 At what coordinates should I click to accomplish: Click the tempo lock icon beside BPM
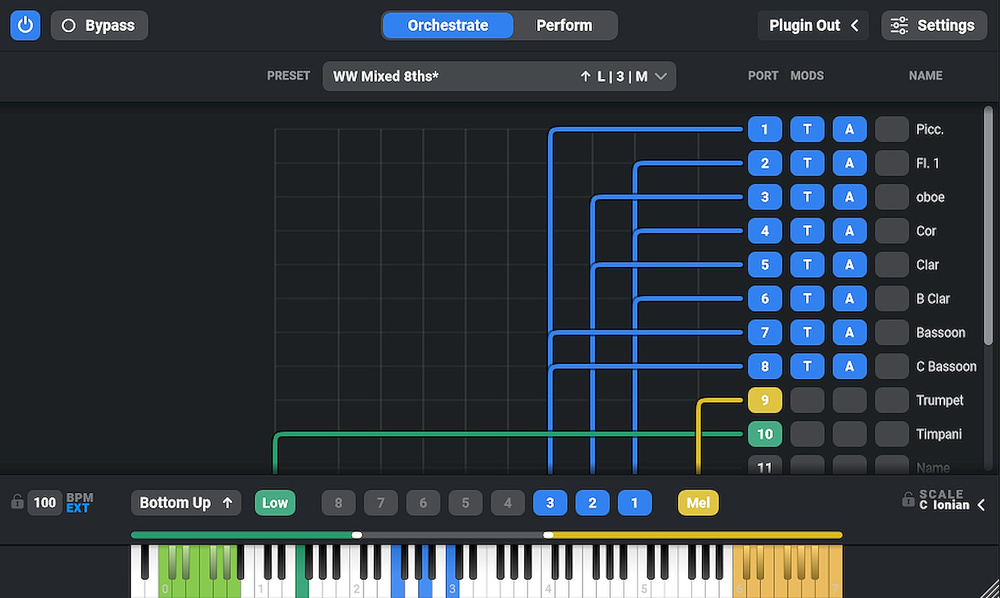tap(17, 502)
